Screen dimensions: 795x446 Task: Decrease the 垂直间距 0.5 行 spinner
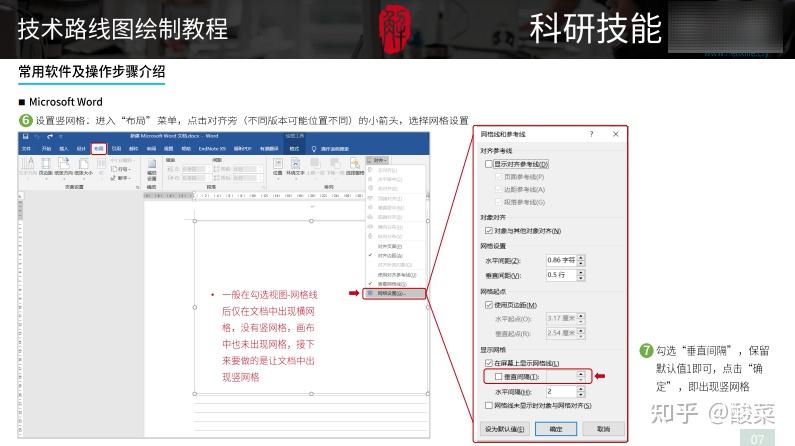click(581, 278)
